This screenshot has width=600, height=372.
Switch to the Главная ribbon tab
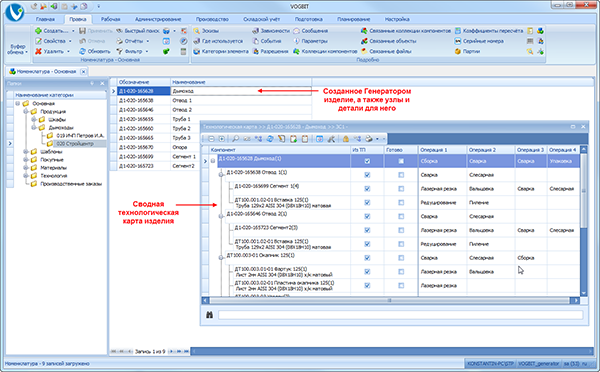point(45,19)
